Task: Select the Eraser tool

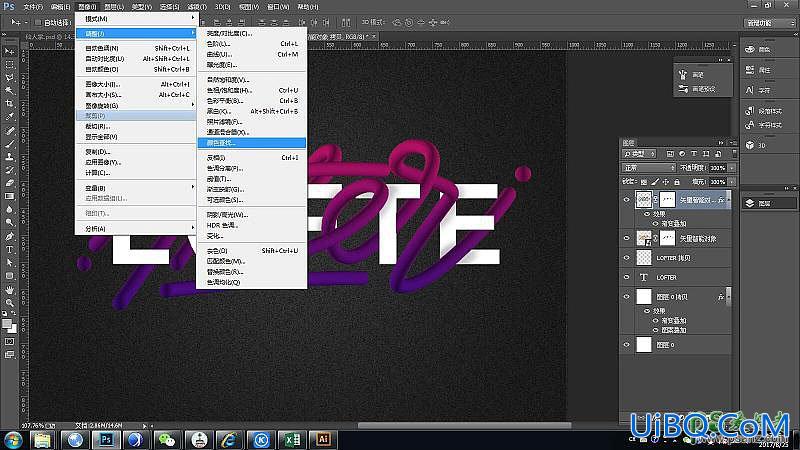Action: 9,183
